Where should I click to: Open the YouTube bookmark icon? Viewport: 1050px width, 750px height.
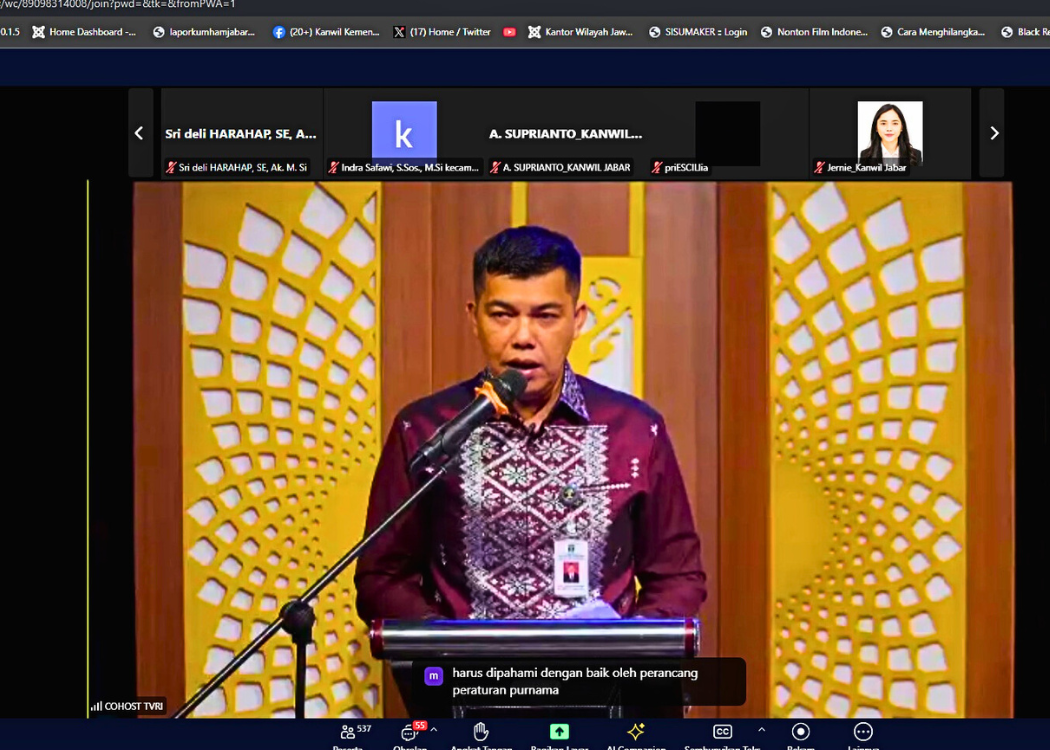click(510, 32)
